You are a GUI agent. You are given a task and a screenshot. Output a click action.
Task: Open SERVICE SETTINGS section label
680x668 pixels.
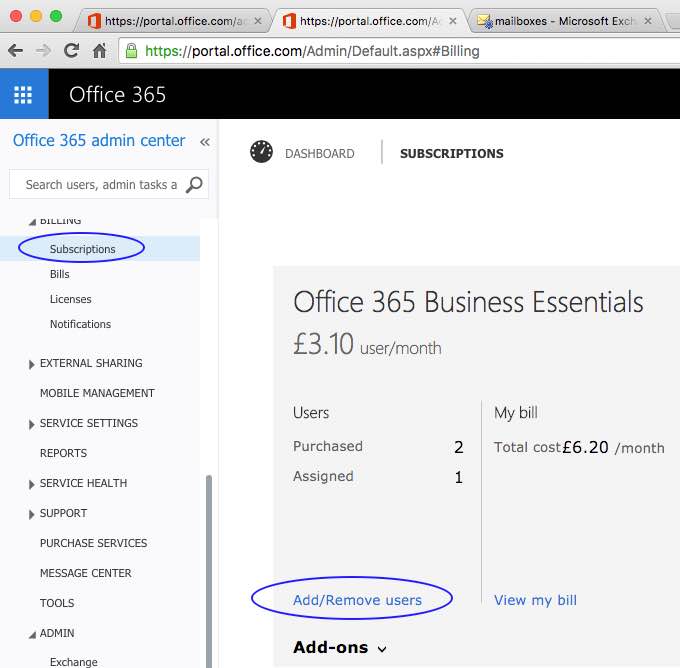[88, 423]
